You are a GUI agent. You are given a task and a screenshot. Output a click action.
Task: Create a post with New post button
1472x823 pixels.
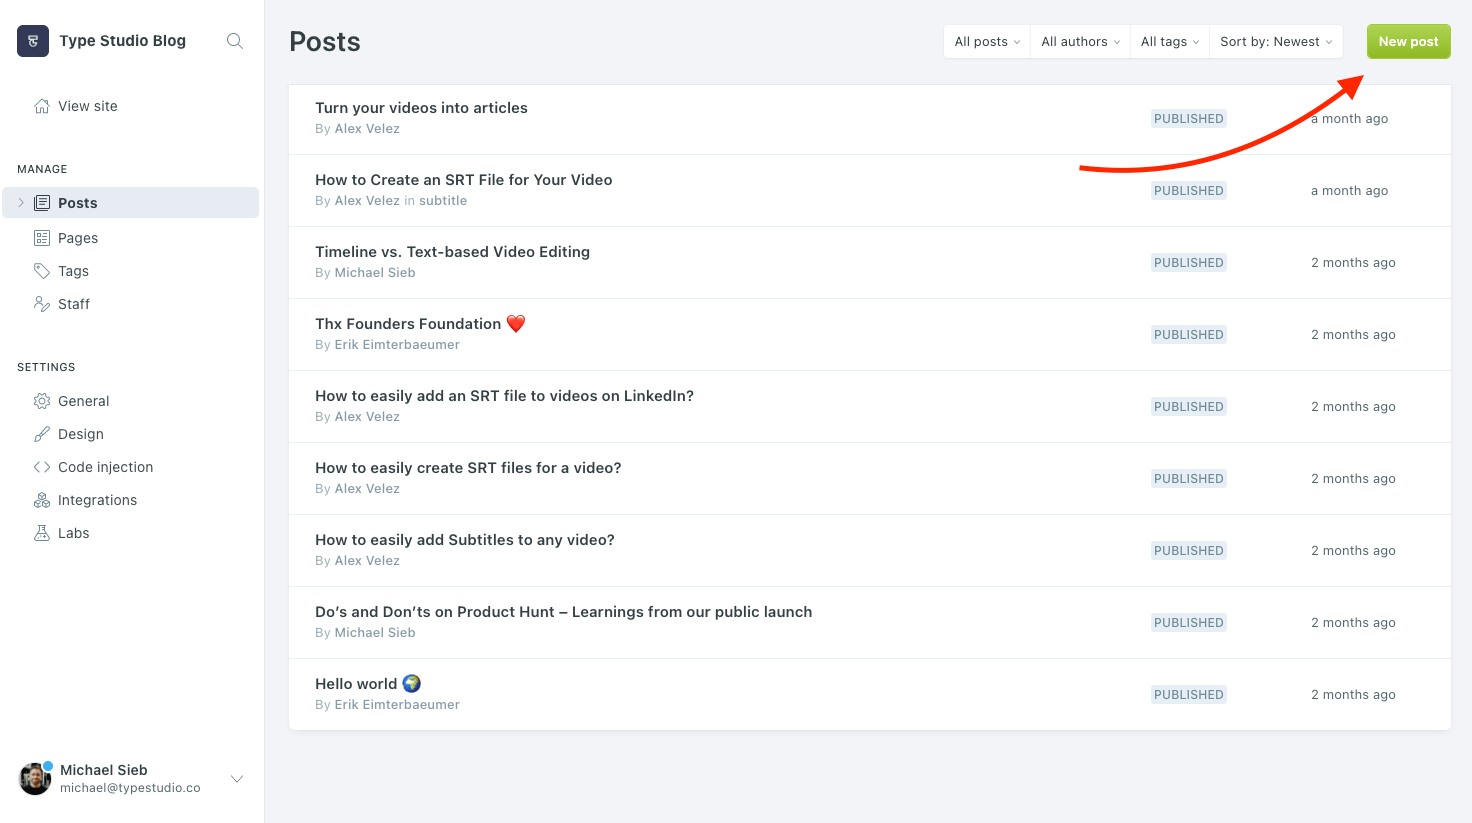[x=1408, y=42]
